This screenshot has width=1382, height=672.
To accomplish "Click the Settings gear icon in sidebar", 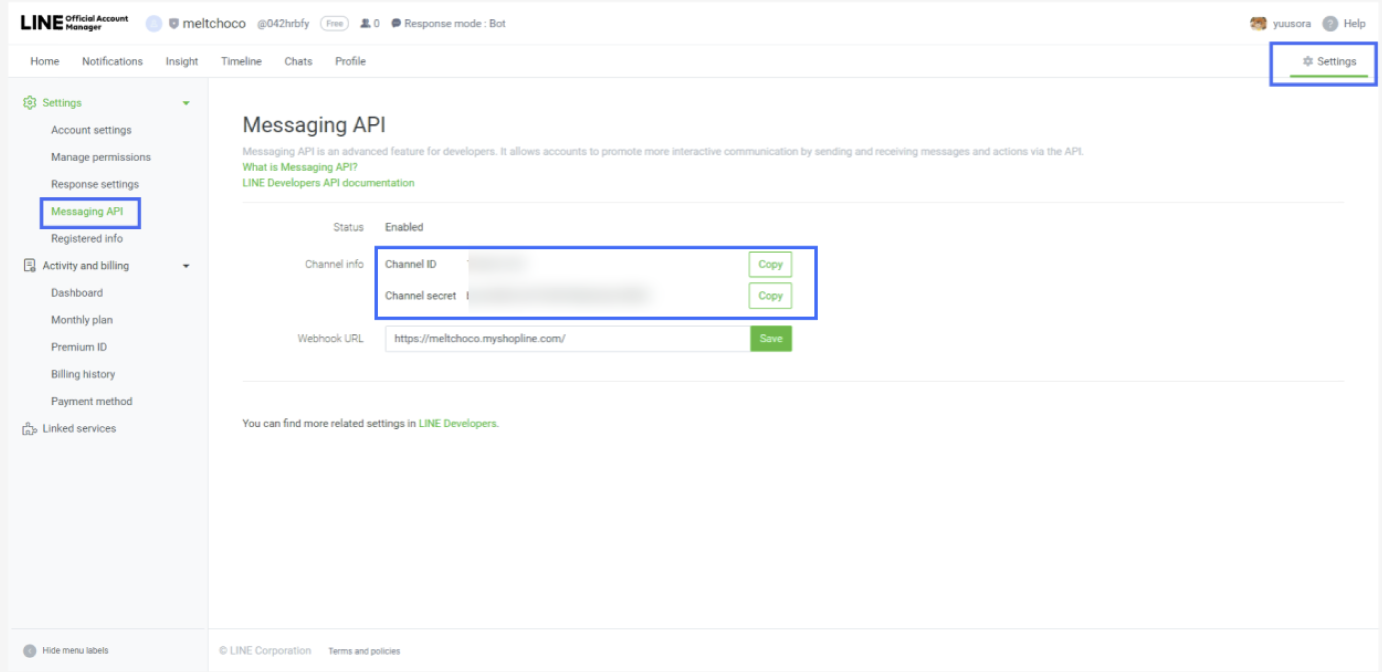I will pyautogui.click(x=29, y=103).
